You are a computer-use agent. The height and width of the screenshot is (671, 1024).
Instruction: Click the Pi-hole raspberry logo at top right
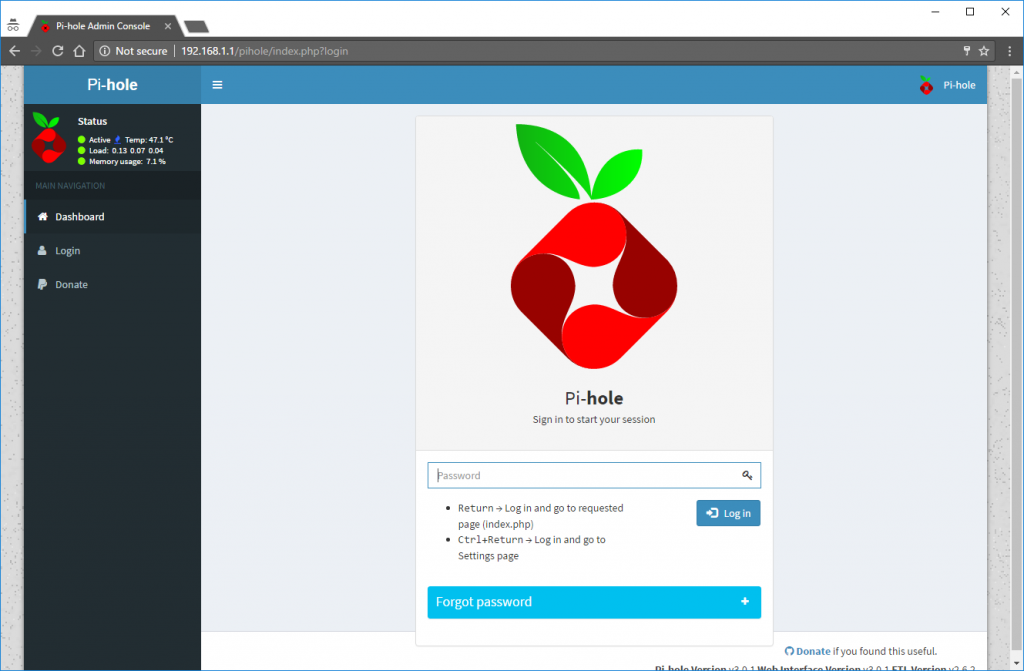(x=925, y=84)
